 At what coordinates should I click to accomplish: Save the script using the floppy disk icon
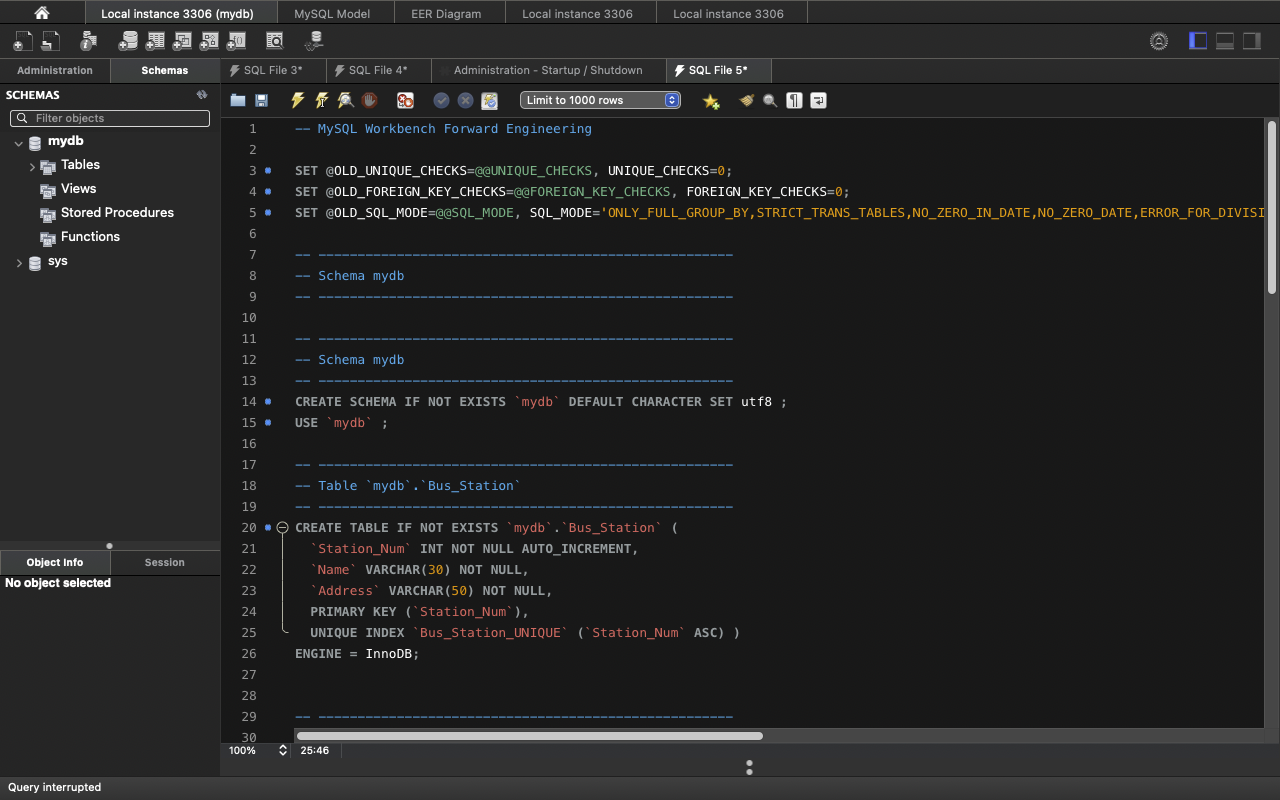click(x=262, y=100)
